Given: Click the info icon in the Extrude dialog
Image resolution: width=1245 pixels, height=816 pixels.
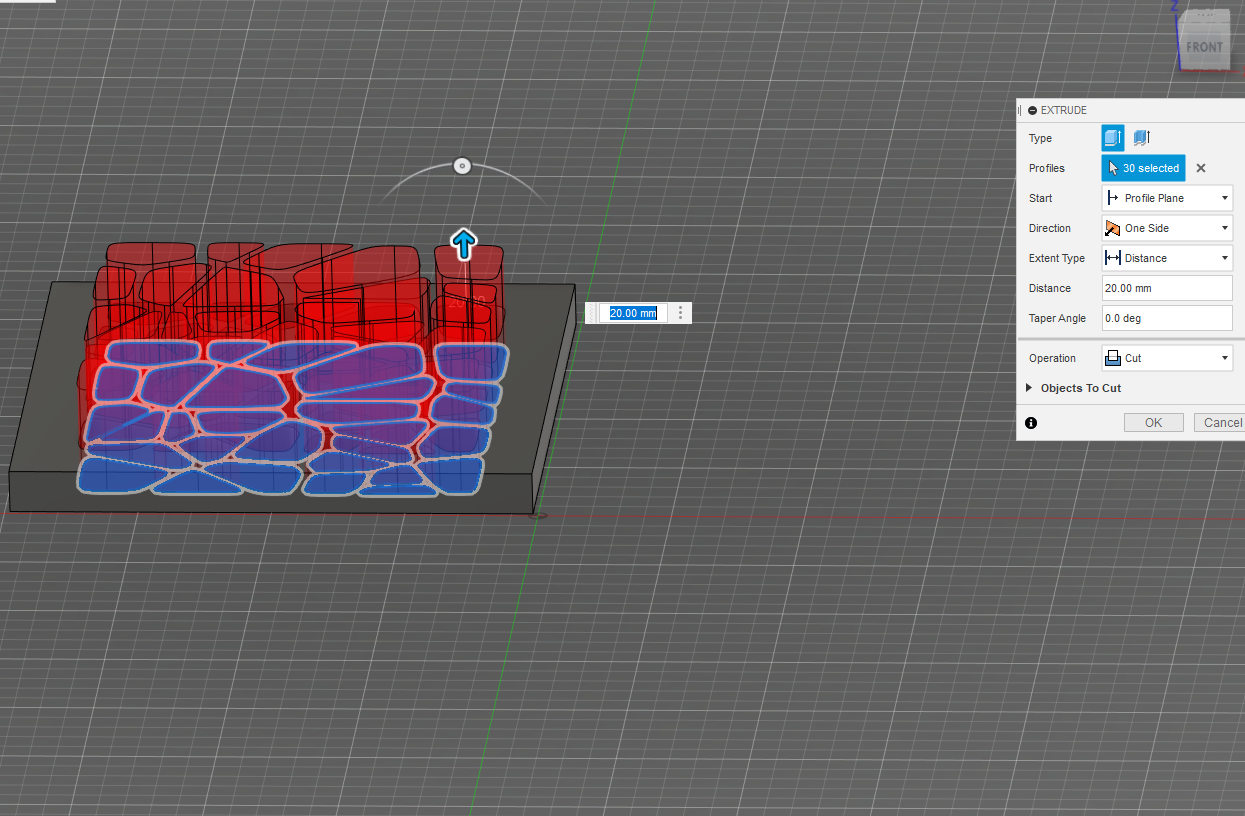Looking at the screenshot, I should pos(1030,422).
